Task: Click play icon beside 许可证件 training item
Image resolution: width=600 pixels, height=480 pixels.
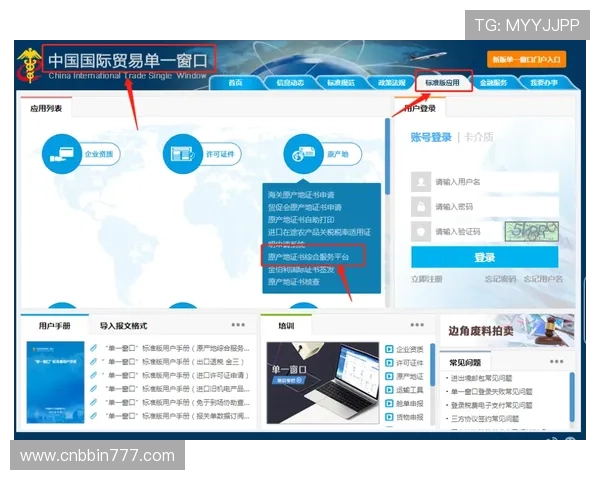Action: (389, 362)
